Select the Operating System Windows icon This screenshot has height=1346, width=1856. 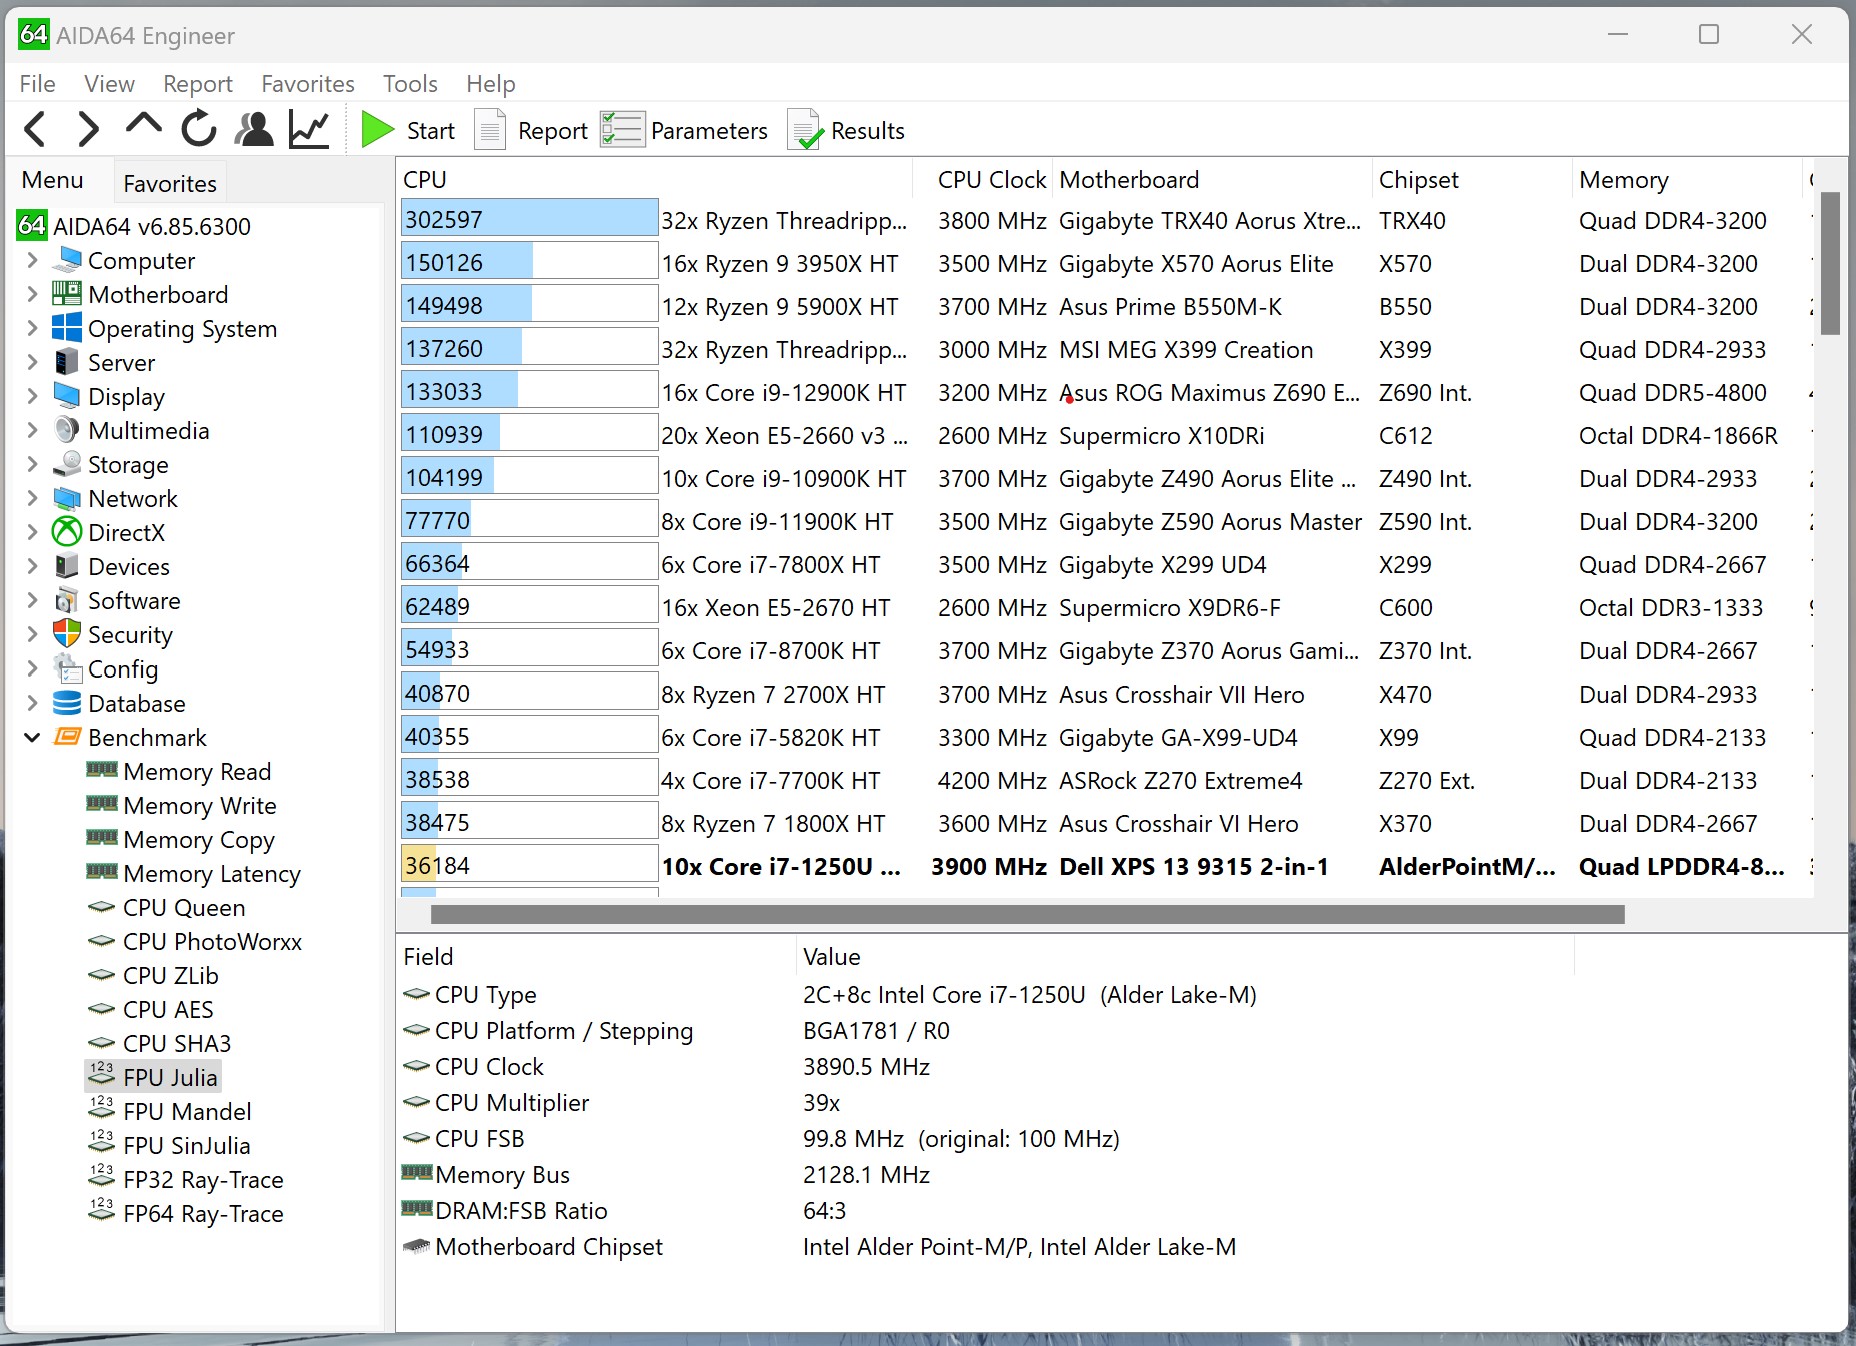67,328
